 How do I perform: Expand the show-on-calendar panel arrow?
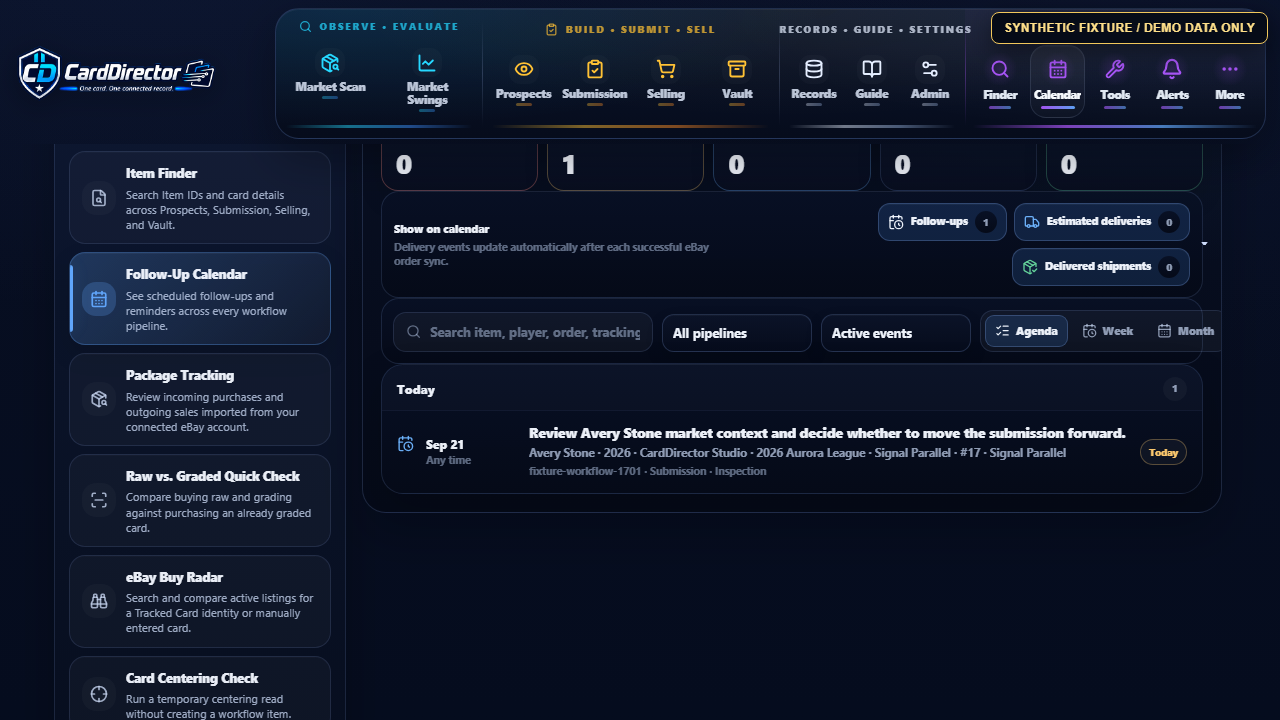tap(1204, 244)
